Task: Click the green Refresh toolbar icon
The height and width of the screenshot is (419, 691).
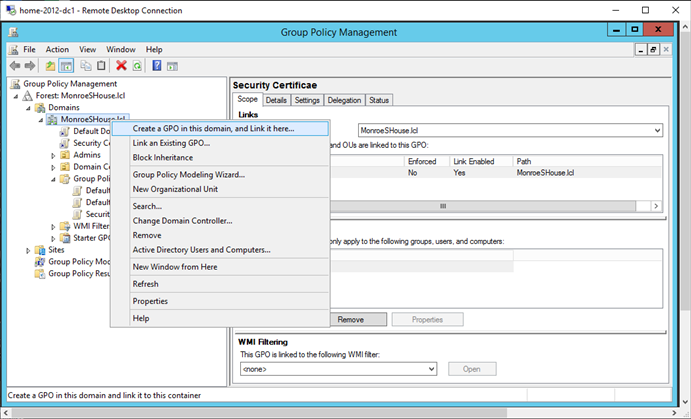Action: click(x=137, y=66)
